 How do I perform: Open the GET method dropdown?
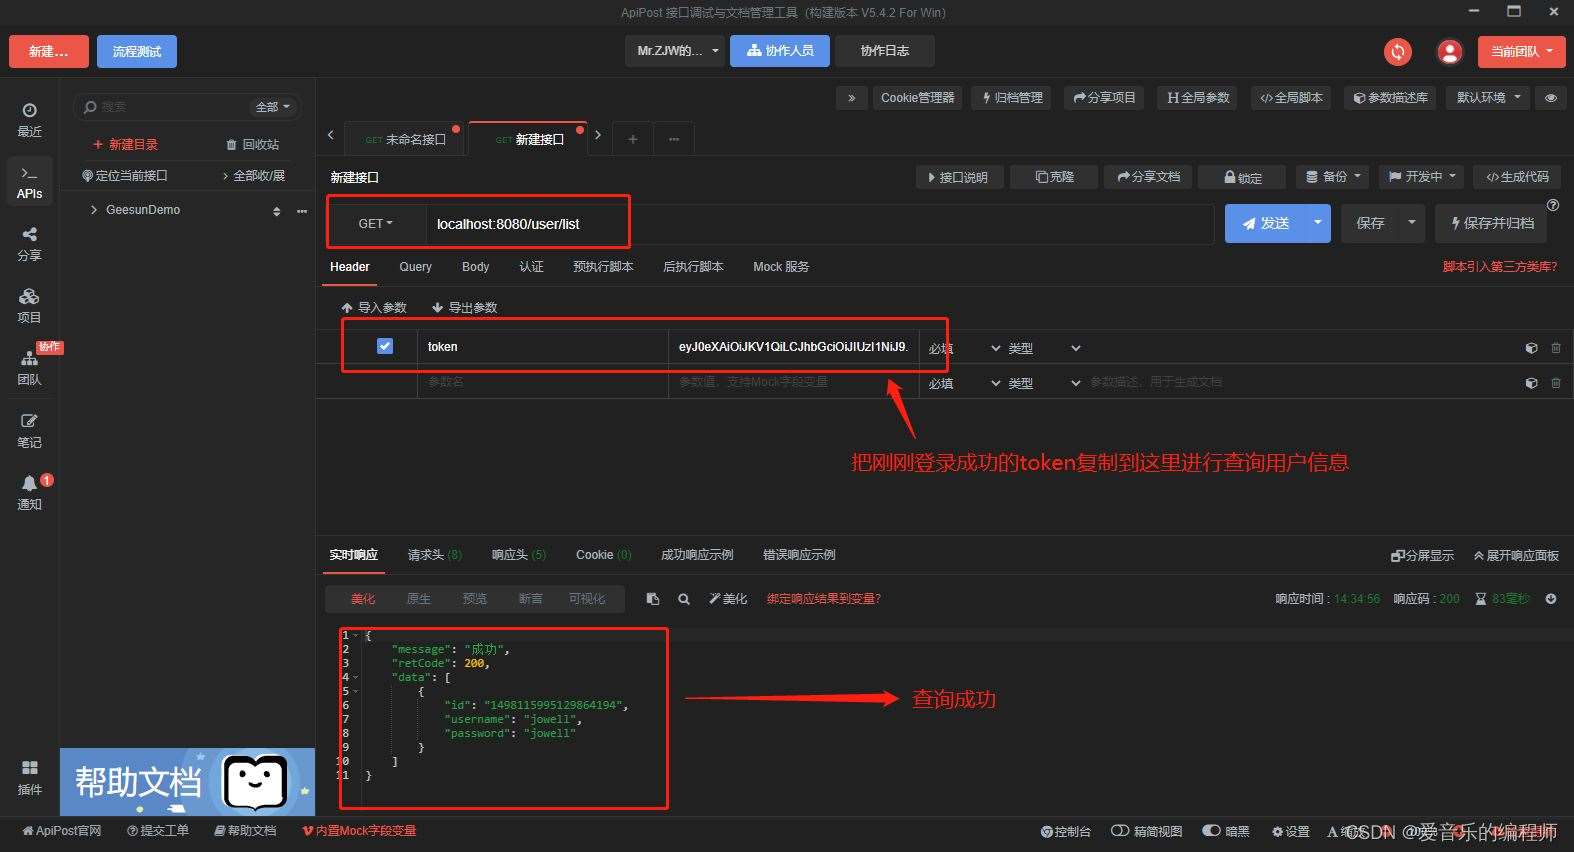(x=376, y=224)
